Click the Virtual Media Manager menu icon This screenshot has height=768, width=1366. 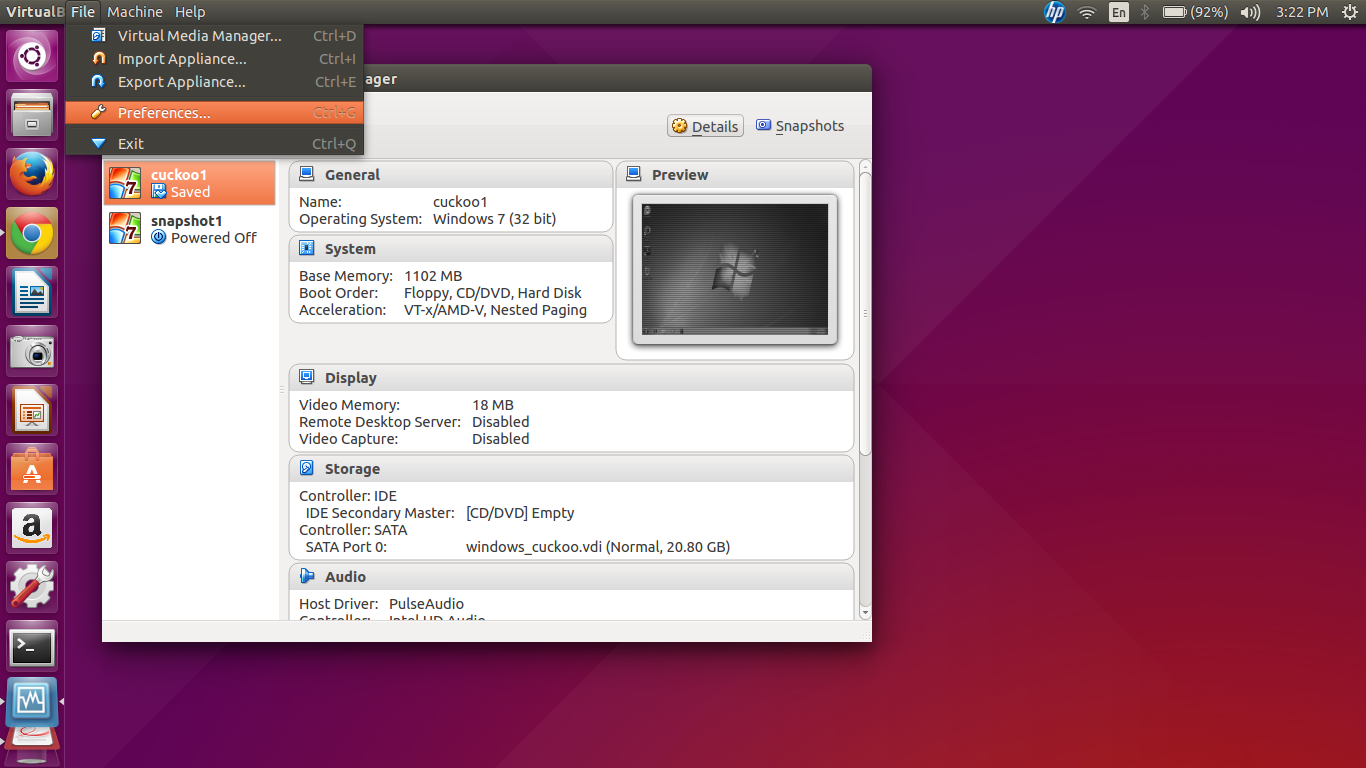[98, 35]
